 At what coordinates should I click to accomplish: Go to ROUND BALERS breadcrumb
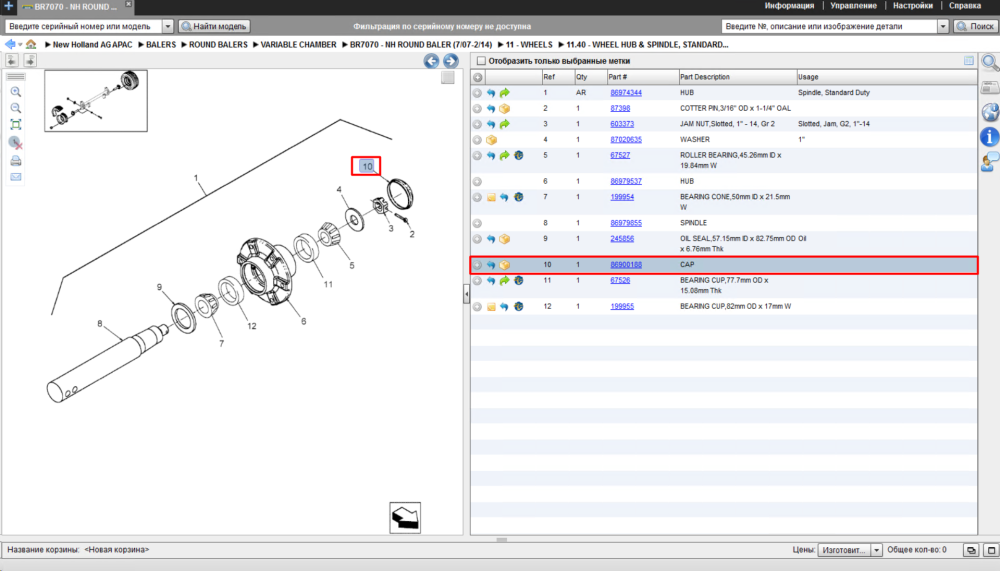coord(218,45)
